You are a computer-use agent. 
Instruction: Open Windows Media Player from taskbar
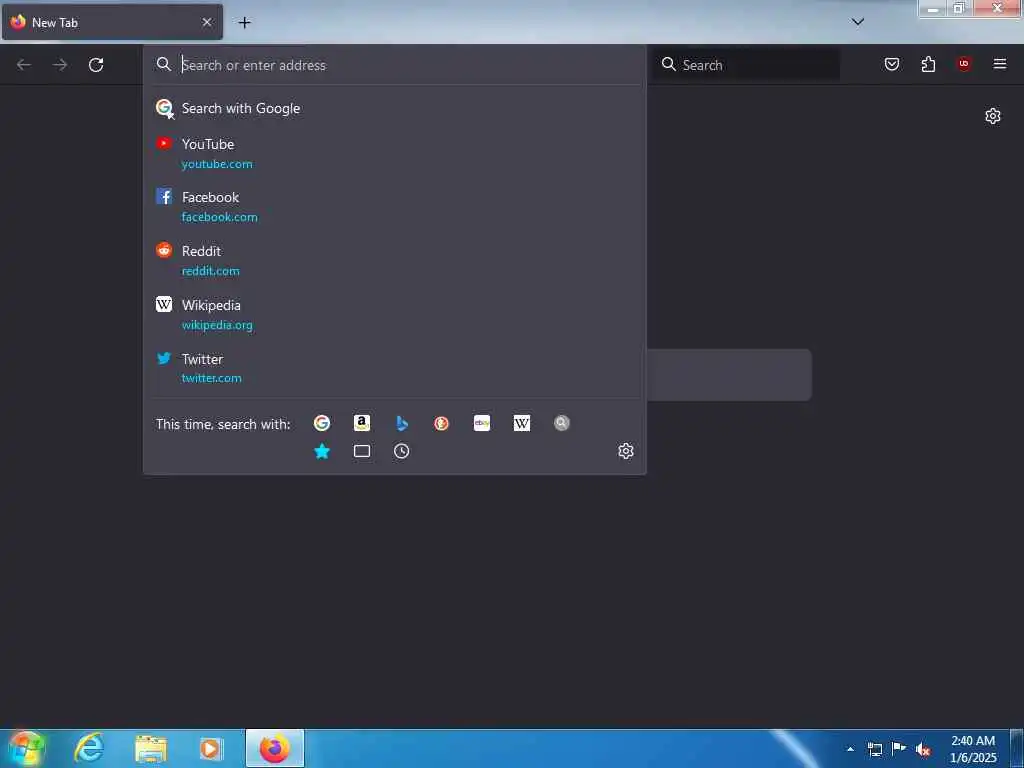click(211, 749)
